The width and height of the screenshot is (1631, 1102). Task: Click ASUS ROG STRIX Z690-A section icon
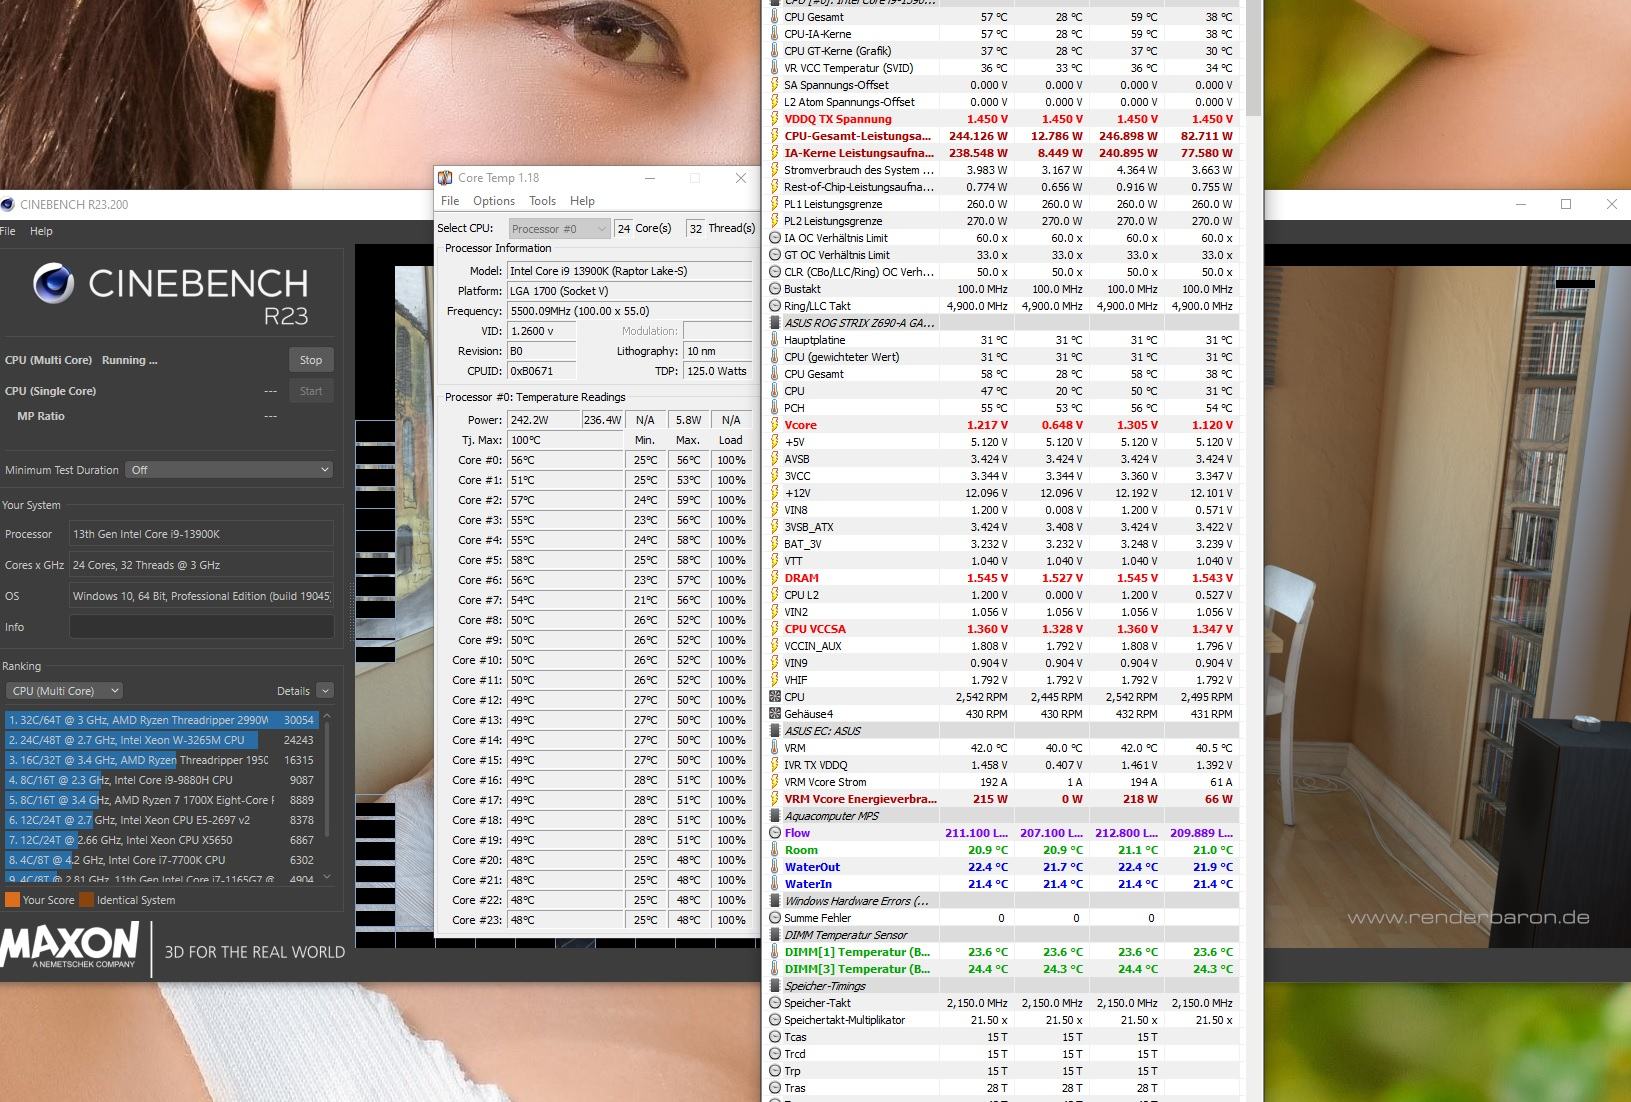(775, 323)
